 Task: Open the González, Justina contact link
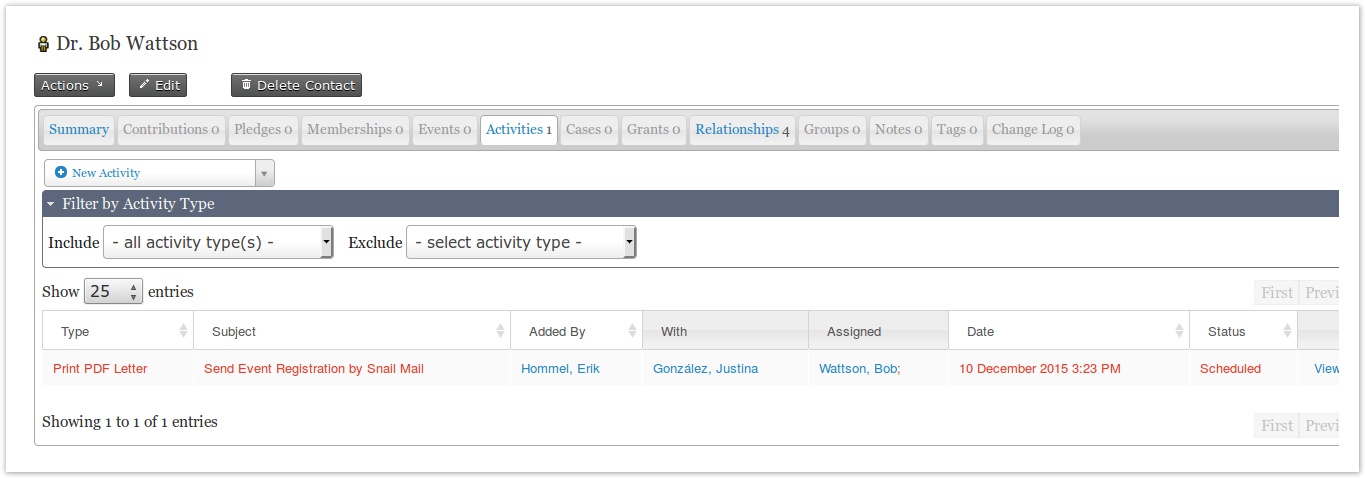(705, 369)
